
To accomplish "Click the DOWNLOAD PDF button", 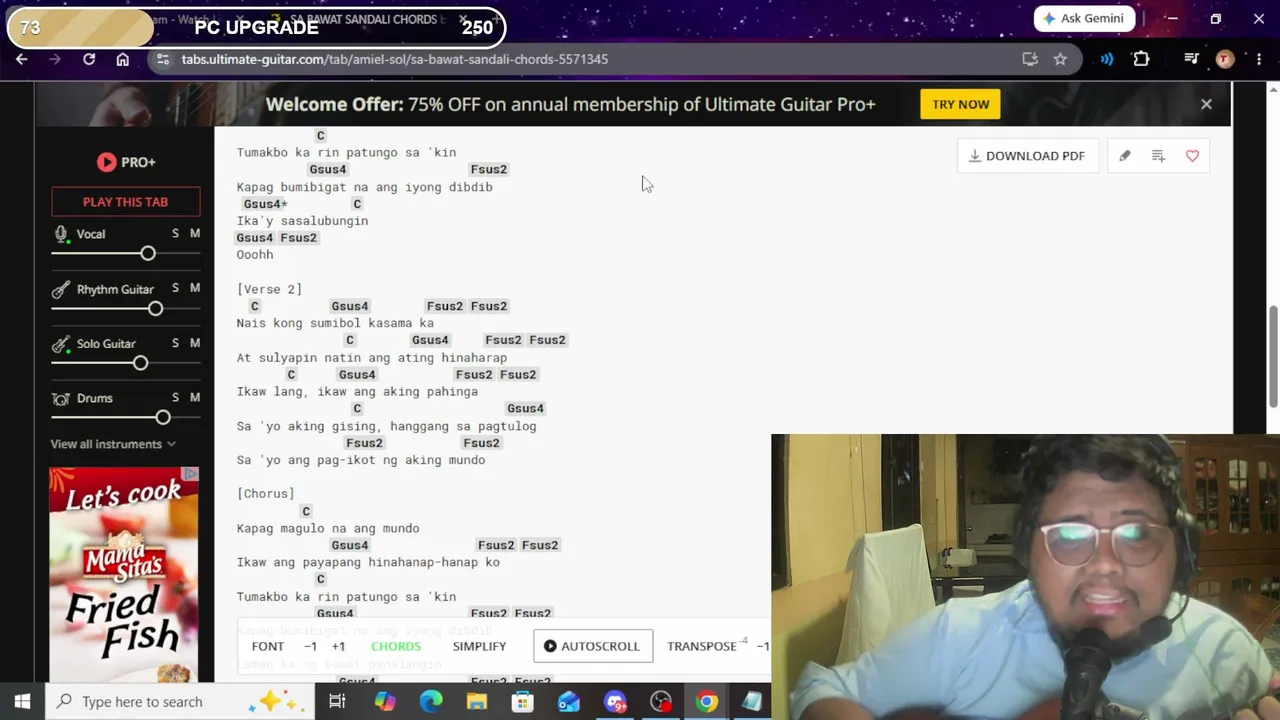I will coord(1027,156).
